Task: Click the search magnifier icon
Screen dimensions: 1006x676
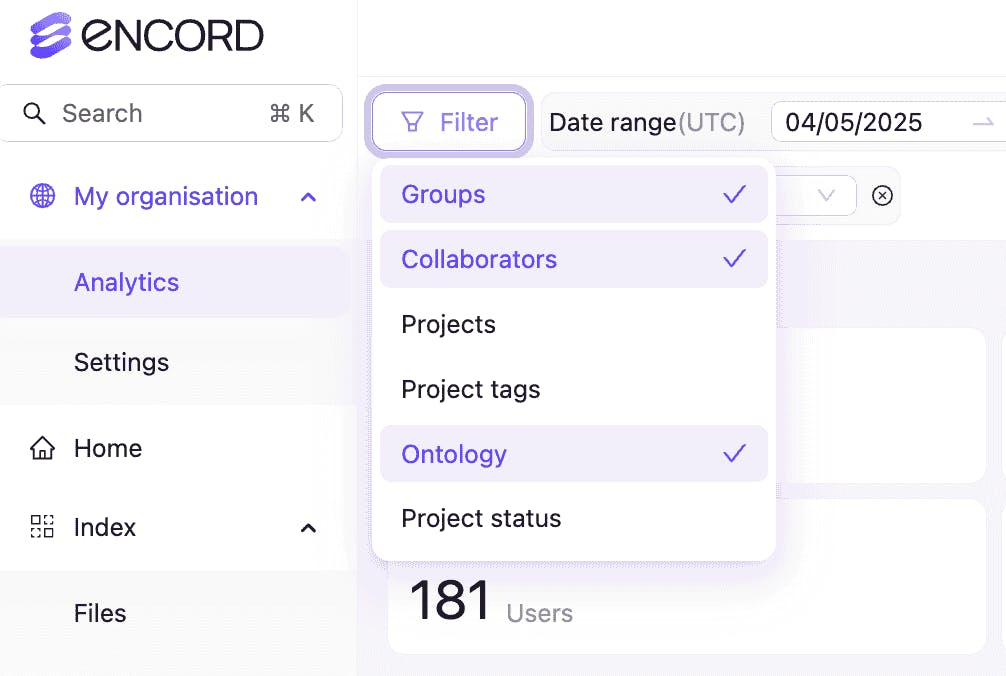Action: coord(34,114)
